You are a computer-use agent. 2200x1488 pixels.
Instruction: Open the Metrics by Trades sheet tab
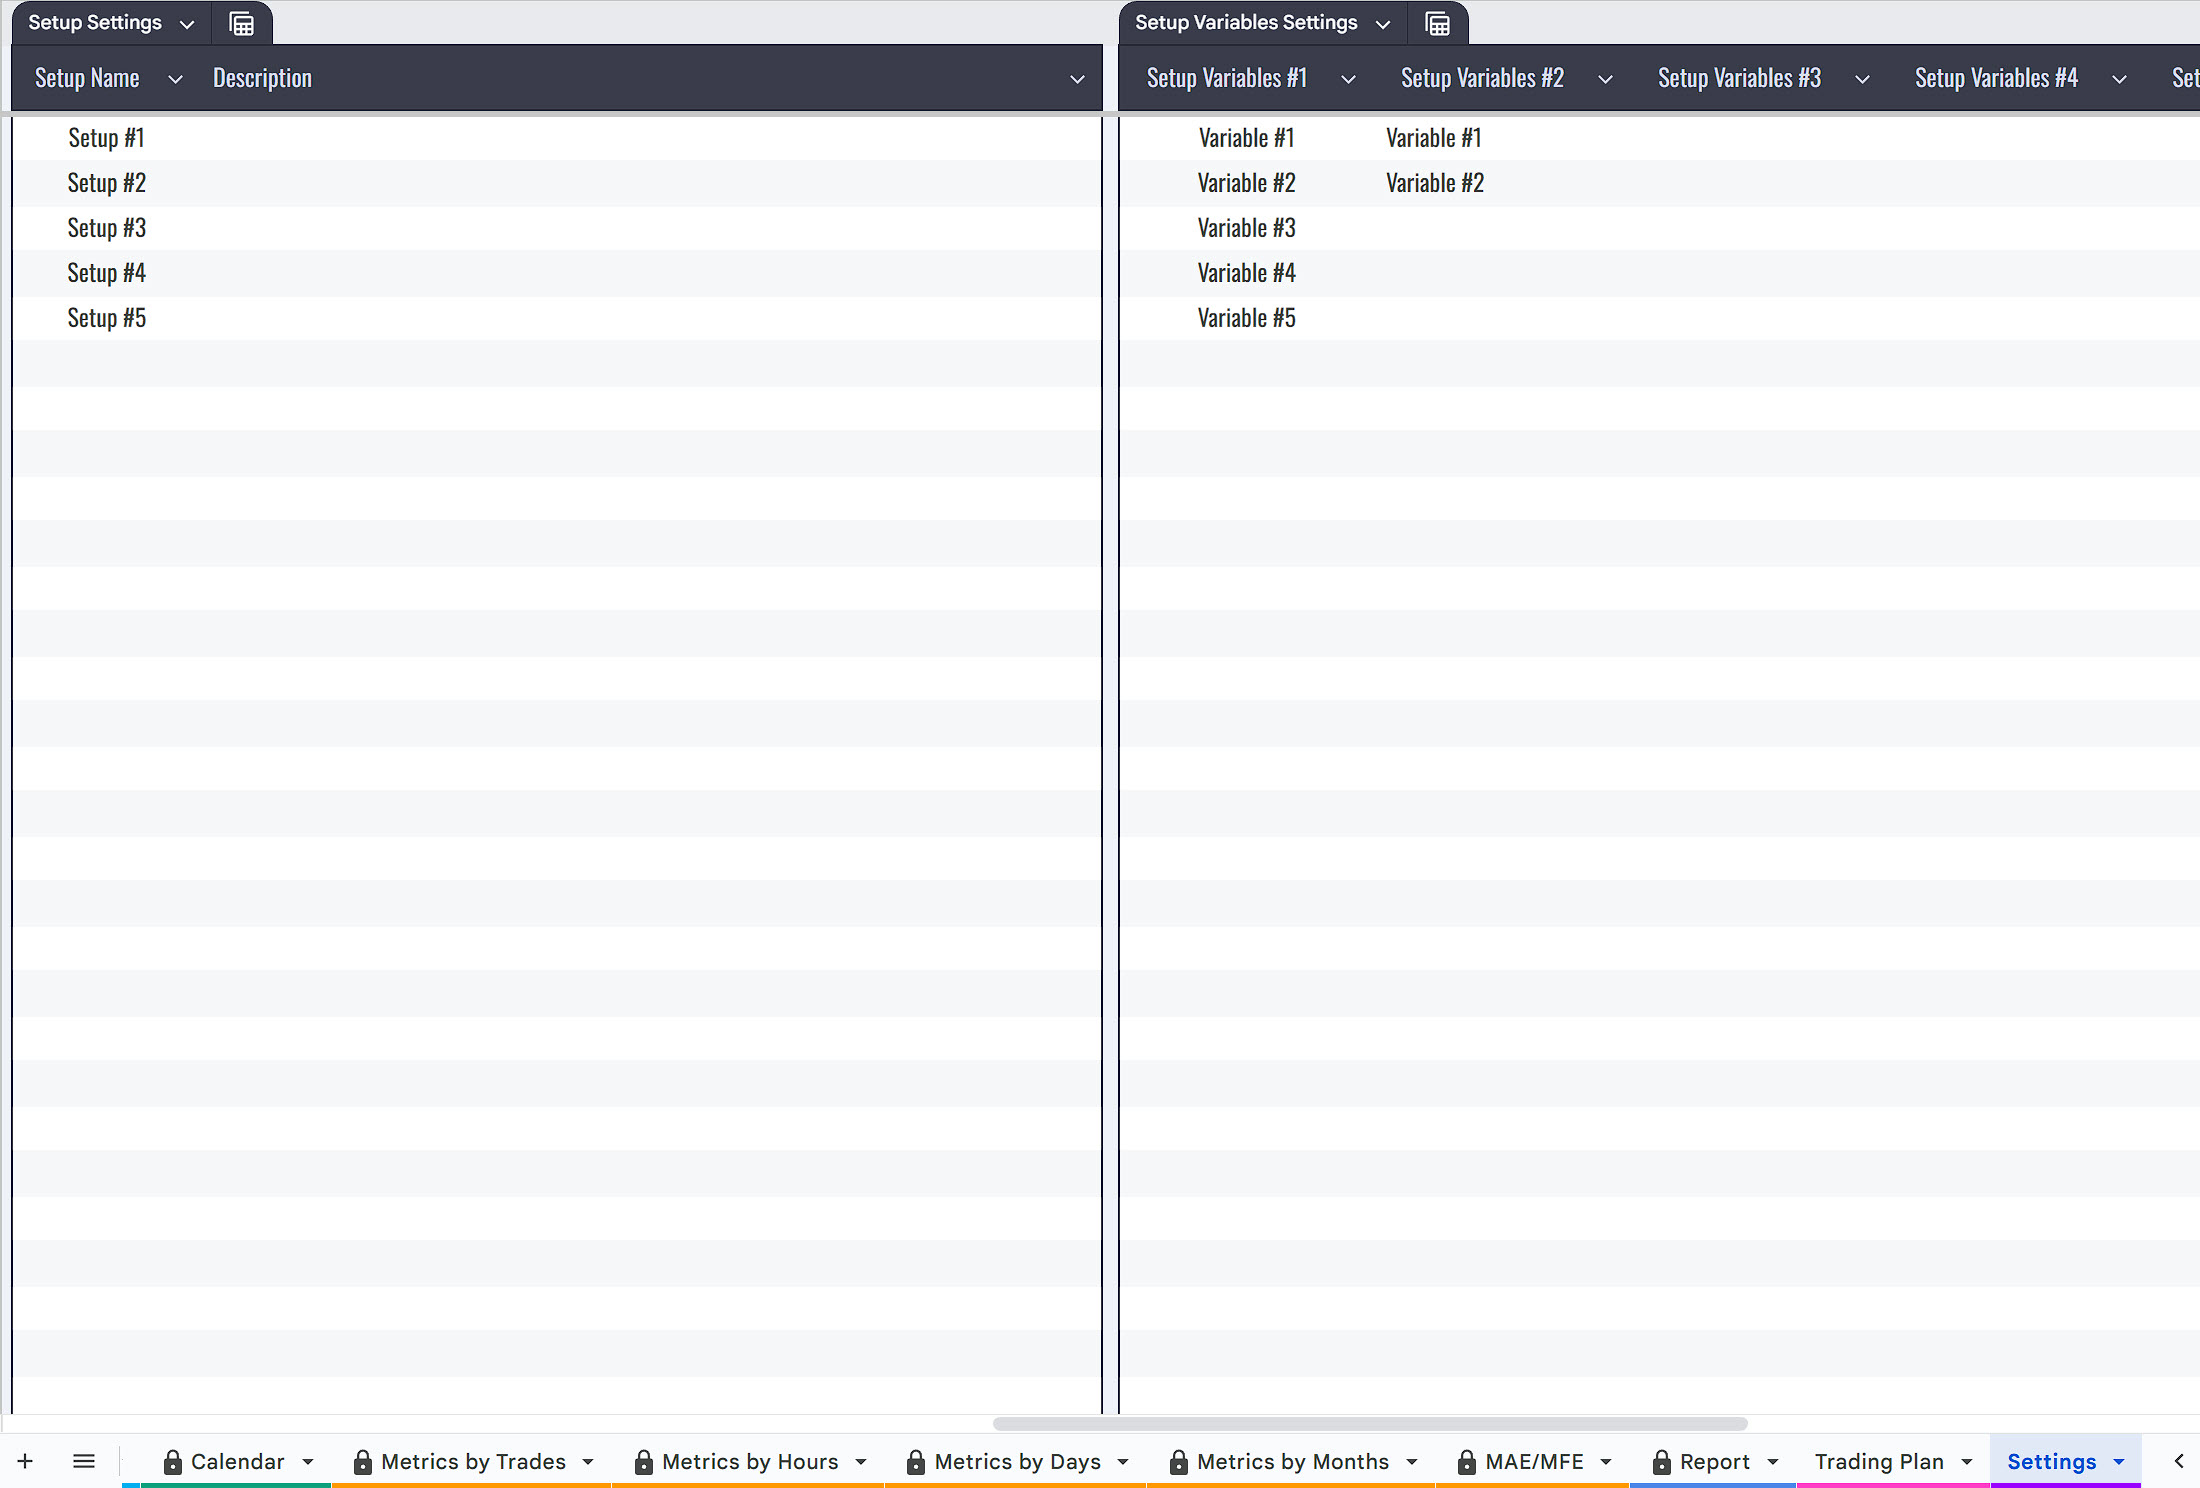pyautogui.click(x=472, y=1462)
